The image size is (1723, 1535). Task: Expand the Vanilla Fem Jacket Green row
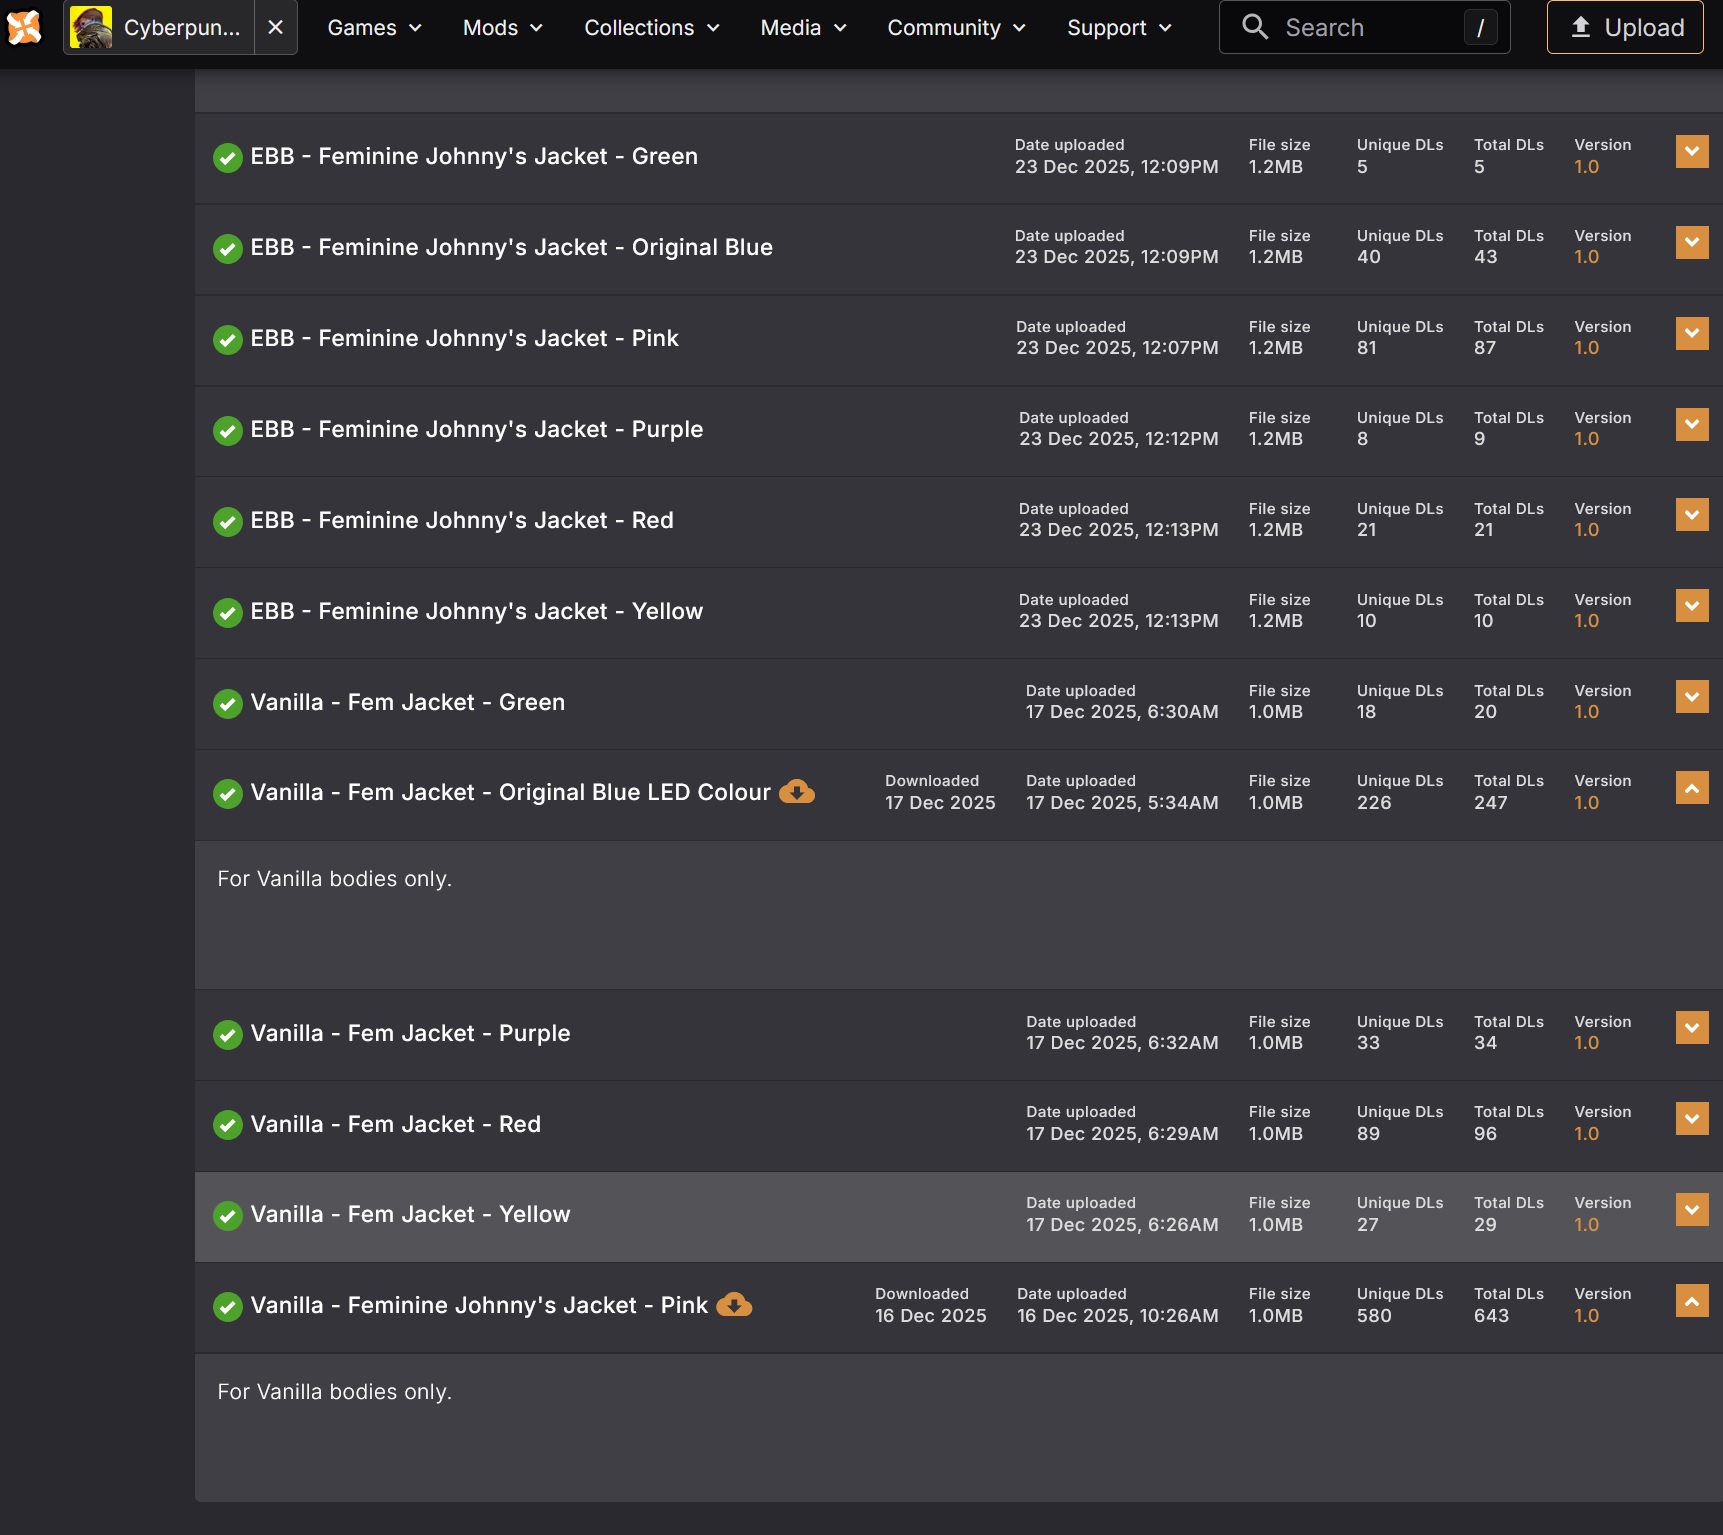[x=1692, y=698]
